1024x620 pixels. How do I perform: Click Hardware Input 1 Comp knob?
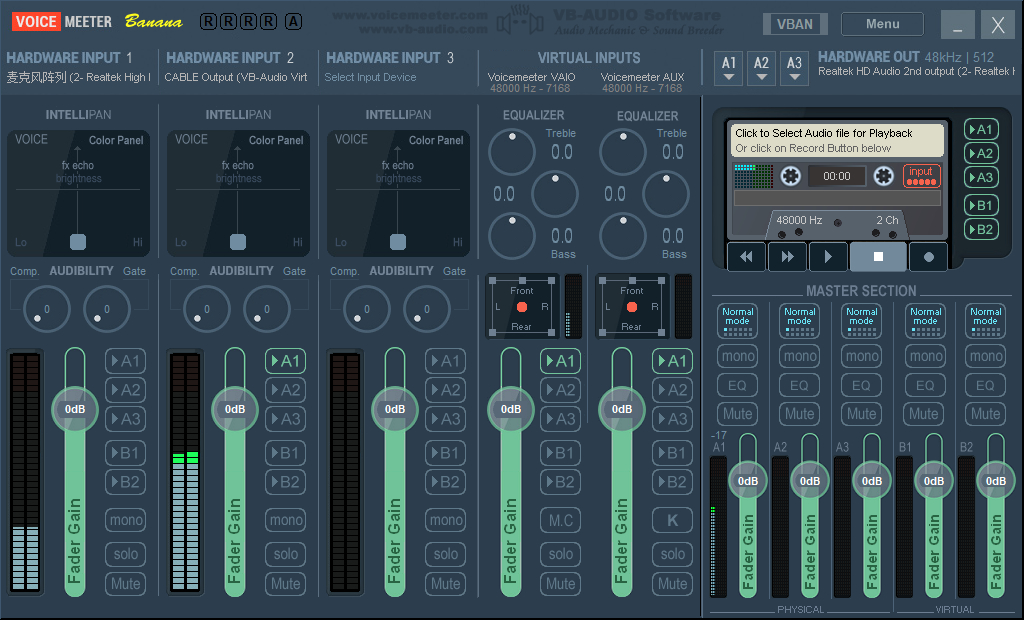[x=46, y=309]
